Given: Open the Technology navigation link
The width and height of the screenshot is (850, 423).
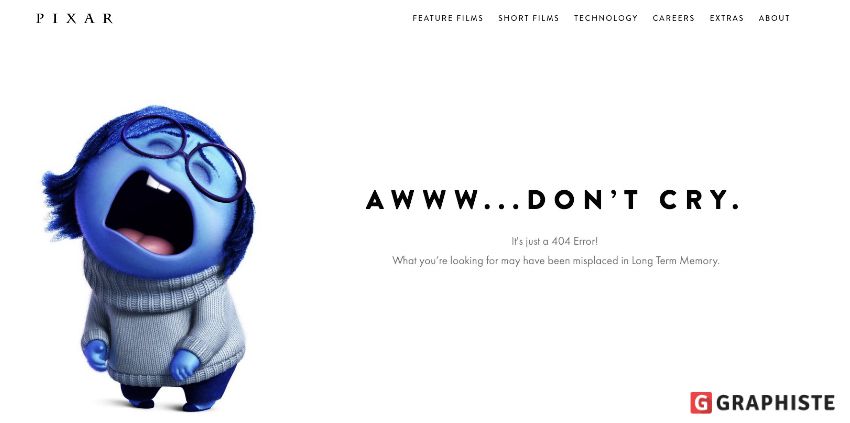Looking at the screenshot, I should 606,18.
